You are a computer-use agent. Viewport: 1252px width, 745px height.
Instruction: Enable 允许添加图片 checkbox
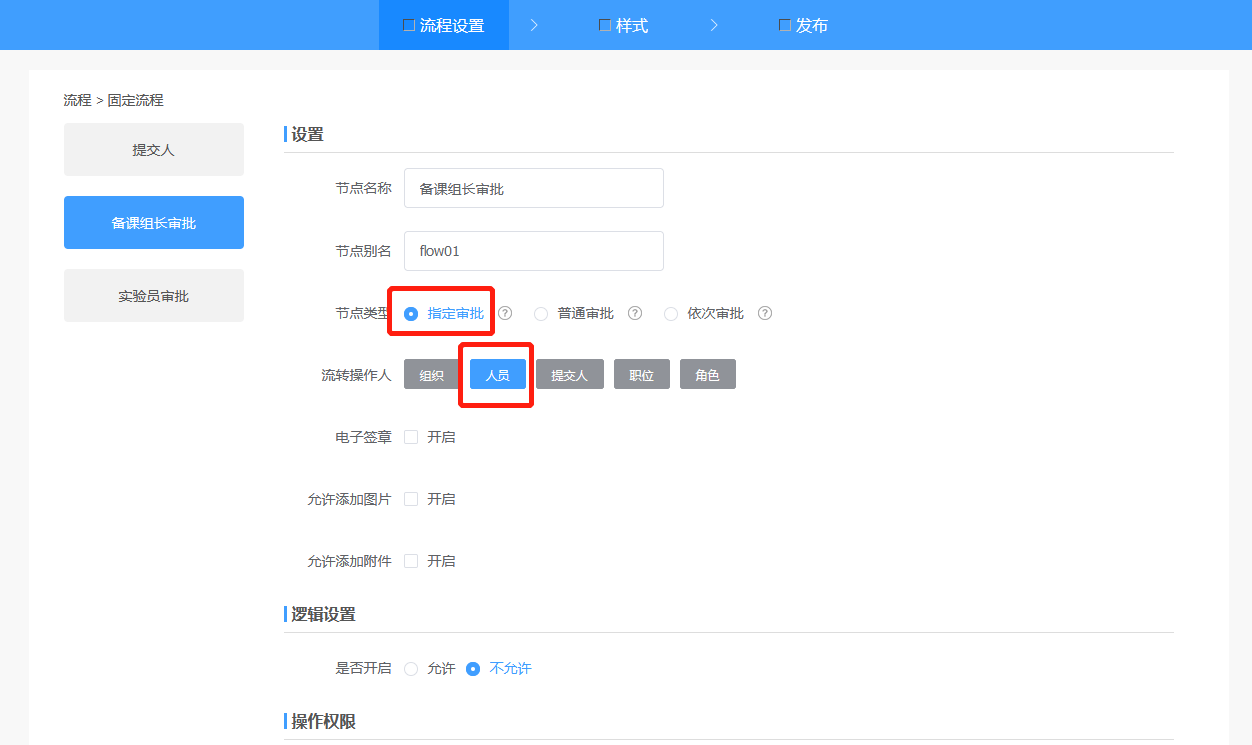click(x=411, y=499)
